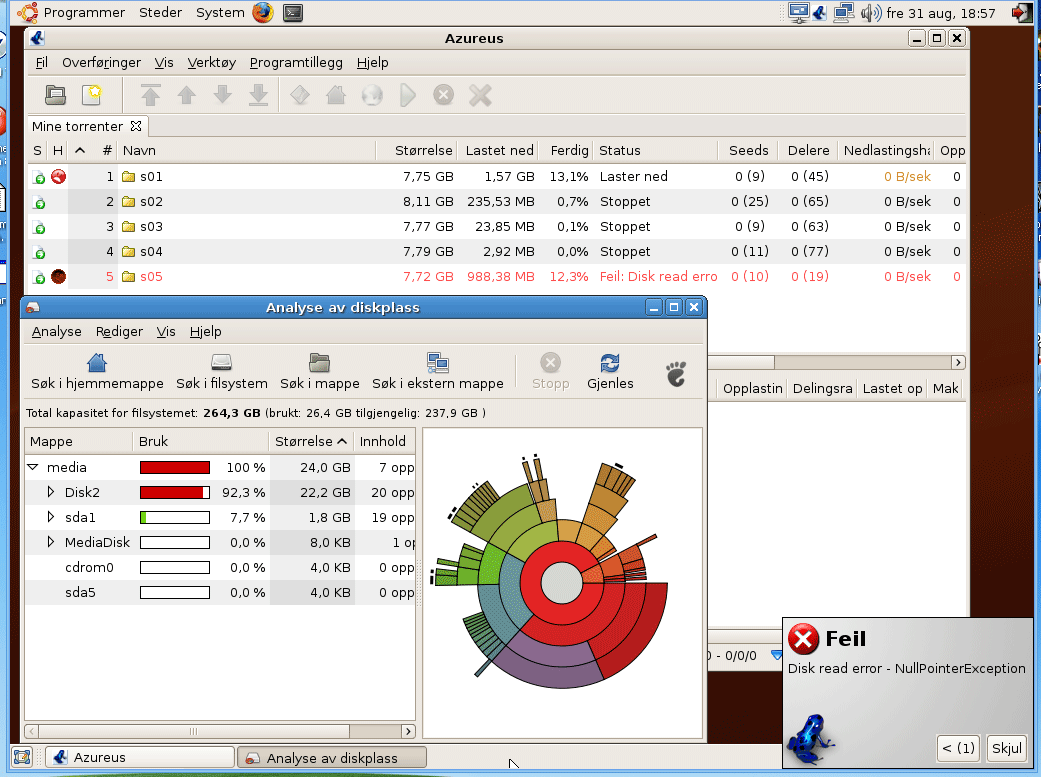Click the horizontal scrollbar under the folder list
Image resolution: width=1041 pixels, height=777 pixels.
point(194,731)
